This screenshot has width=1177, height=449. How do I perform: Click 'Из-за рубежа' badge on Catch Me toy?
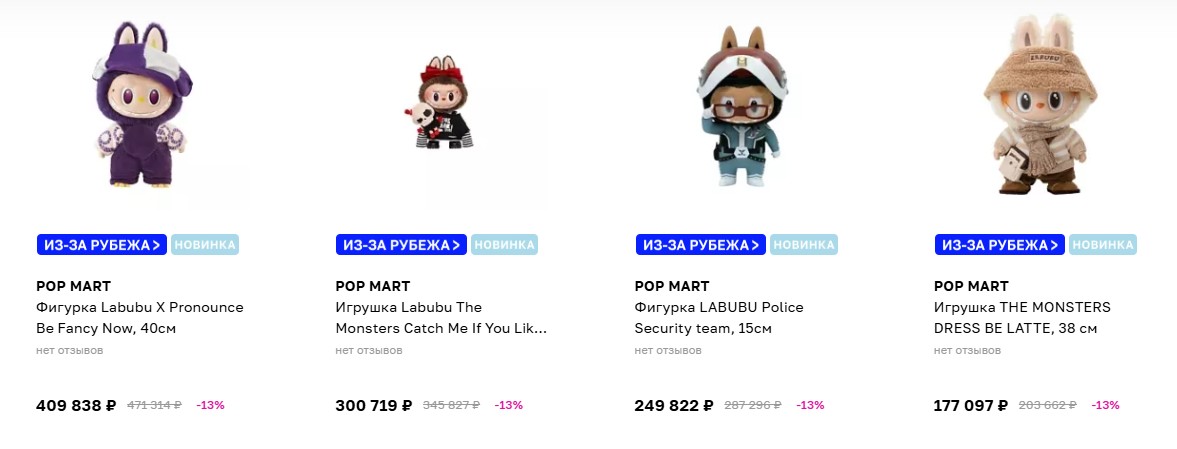tap(401, 245)
